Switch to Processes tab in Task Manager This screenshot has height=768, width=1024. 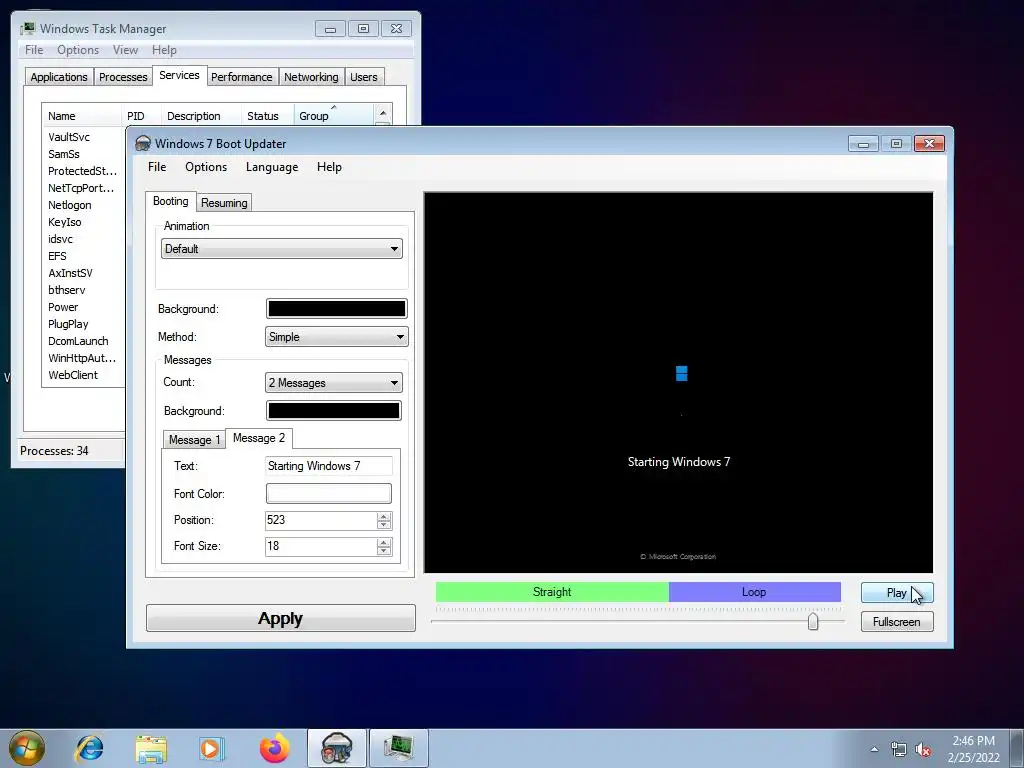(x=123, y=77)
